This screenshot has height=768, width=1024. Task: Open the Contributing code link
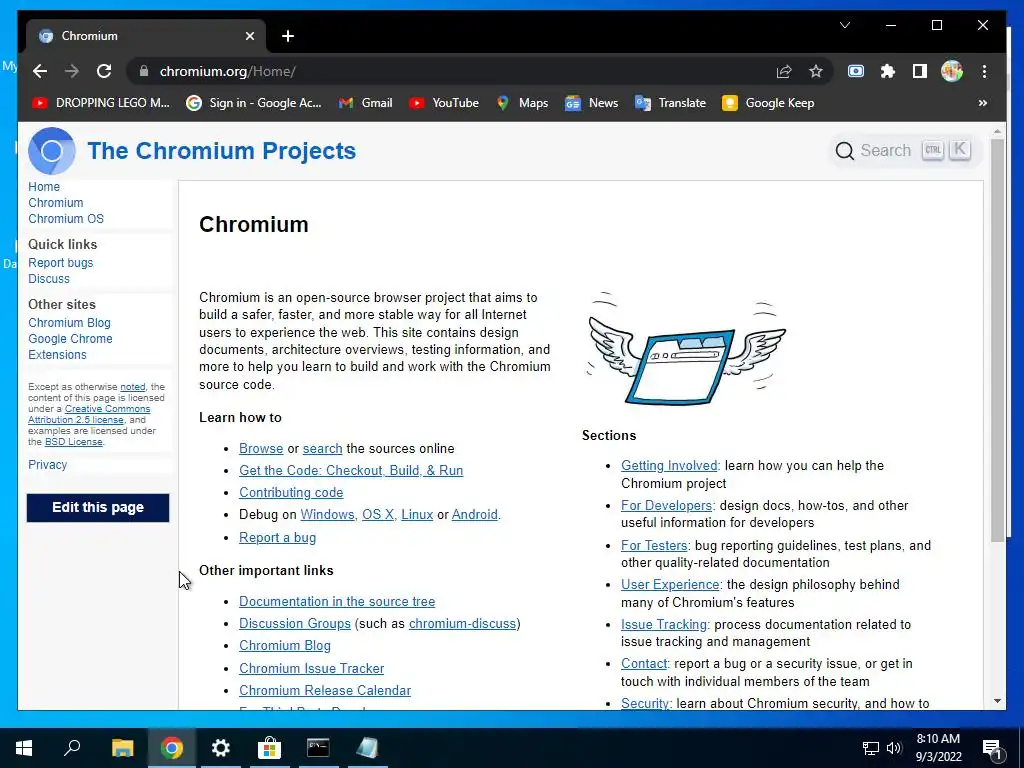pyautogui.click(x=291, y=492)
